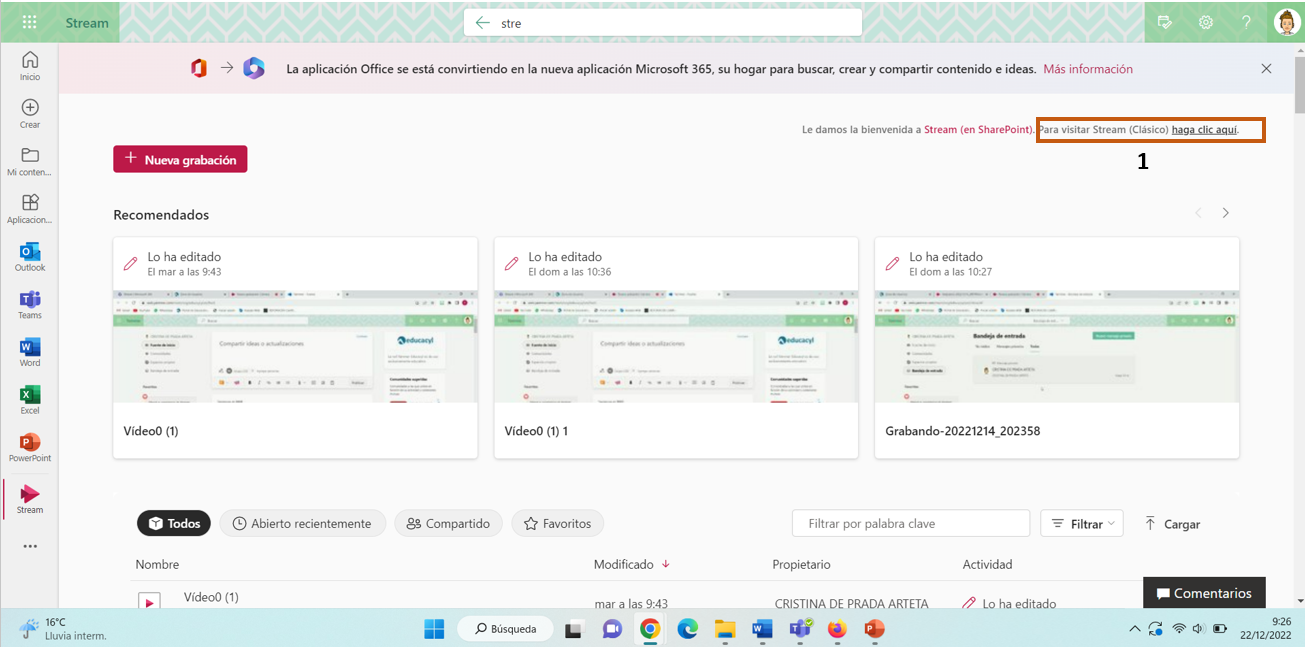The height and width of the screenshot is (647, 1305).
Task: Launch Outlook from the sidebar
Action: pos(30,257)
